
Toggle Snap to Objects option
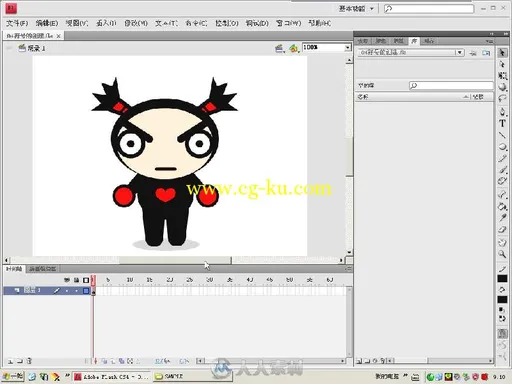coord(502,333)
